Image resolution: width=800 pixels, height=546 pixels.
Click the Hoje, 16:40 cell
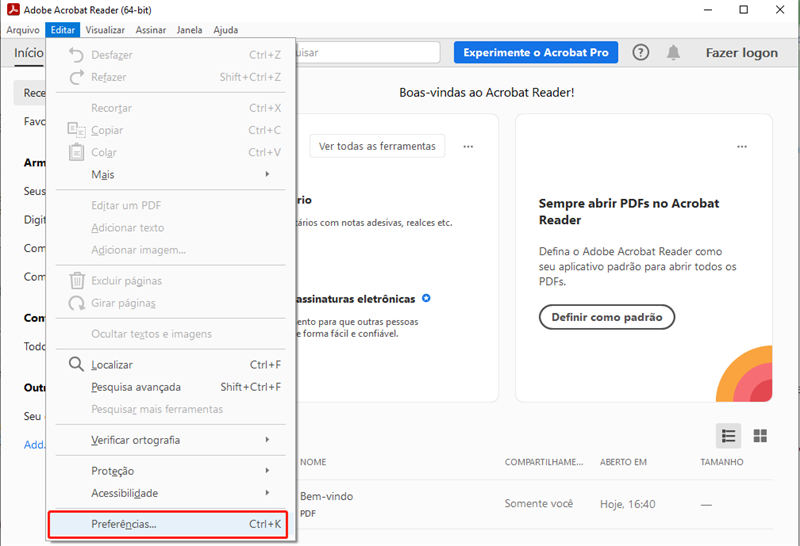[x=628, y=504]
